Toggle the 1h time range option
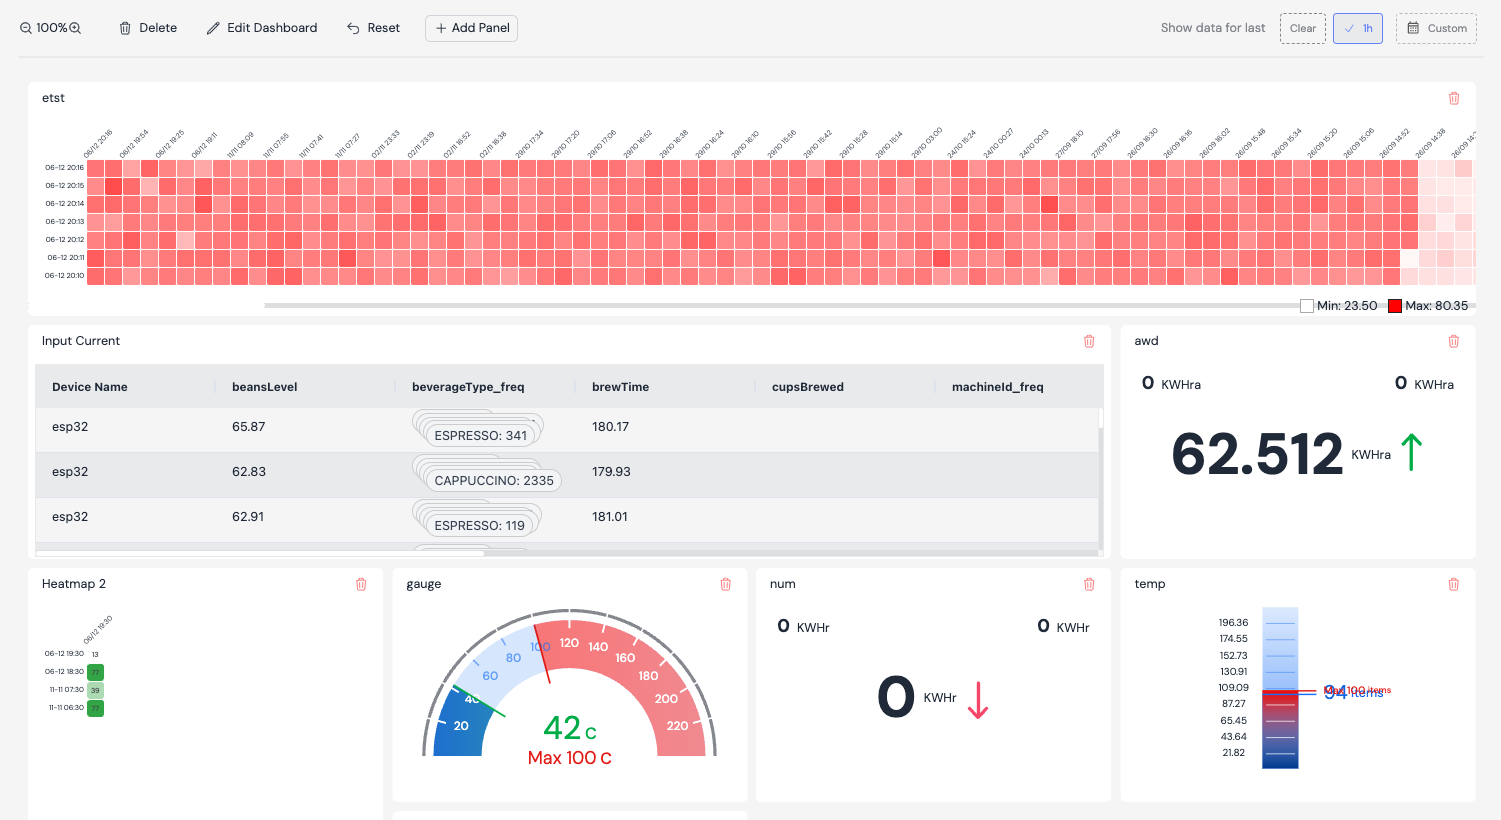 click(x=1358, y=28)
